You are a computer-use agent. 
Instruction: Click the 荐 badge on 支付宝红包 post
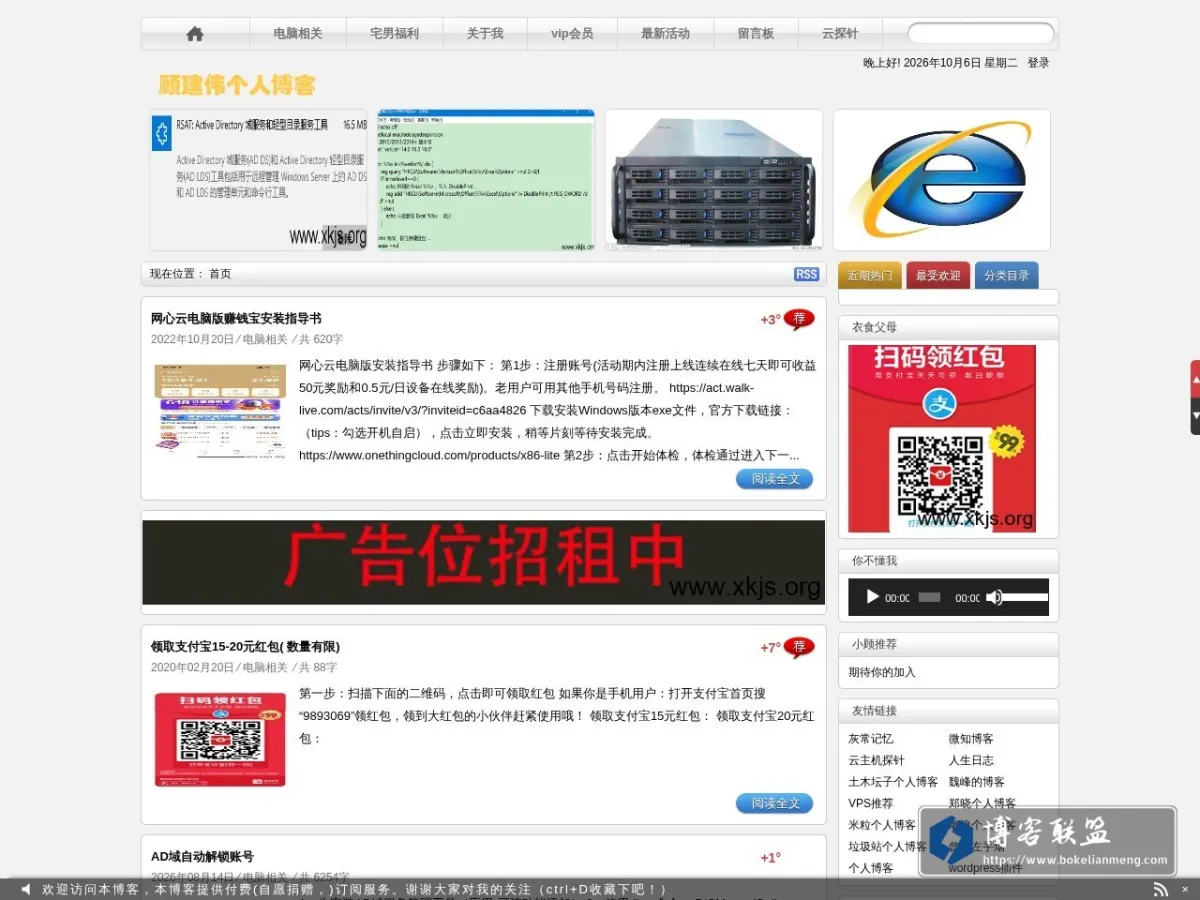pyautogui.click(x=799, y=647)
